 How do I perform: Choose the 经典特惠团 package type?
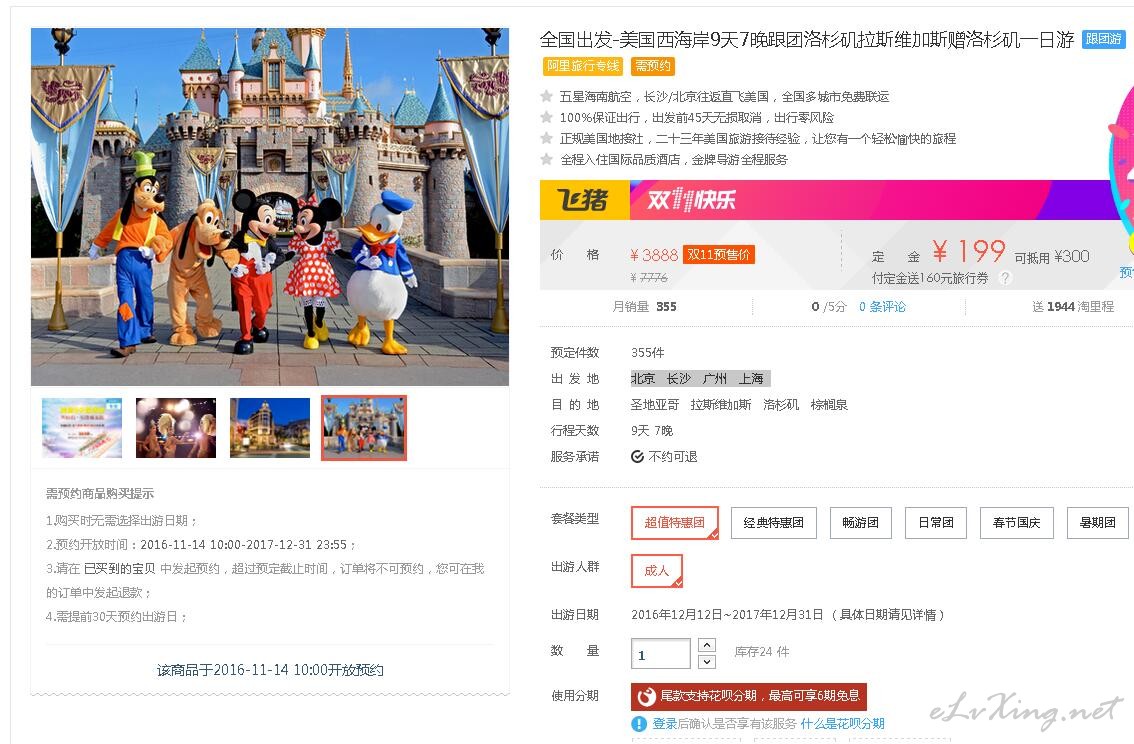[773, 523]
